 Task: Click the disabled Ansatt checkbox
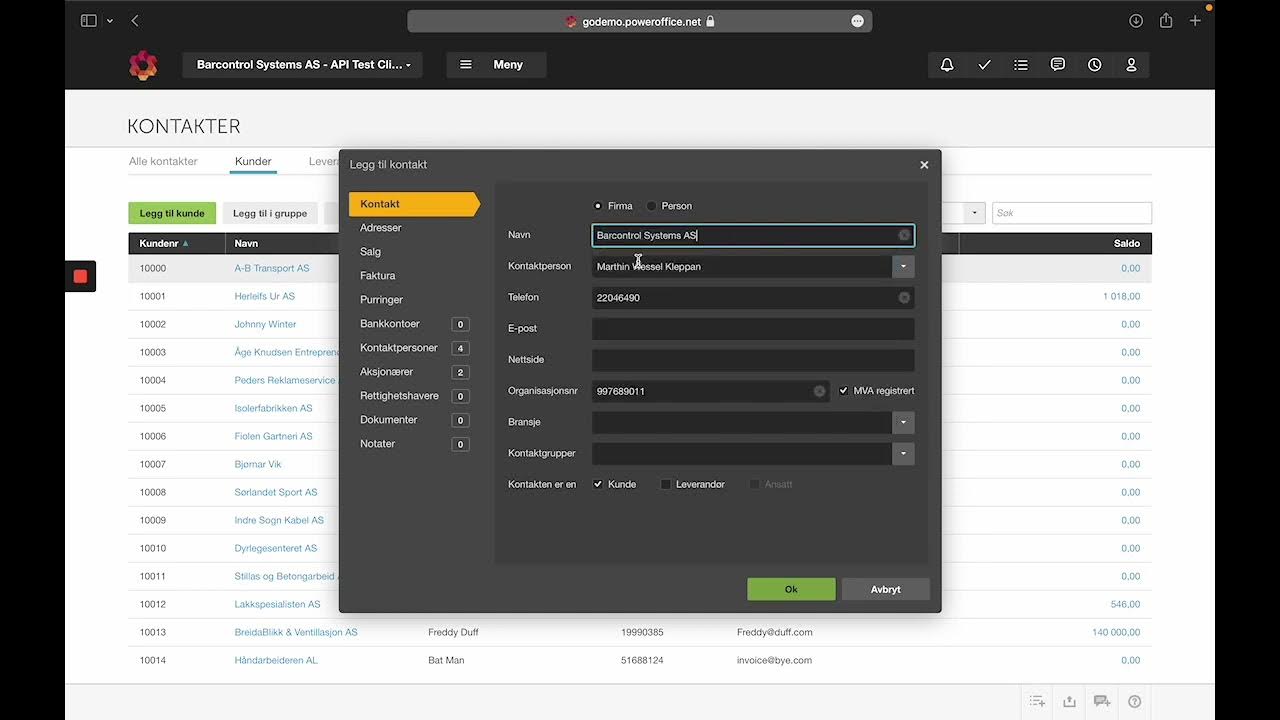(x=754, y=484)
